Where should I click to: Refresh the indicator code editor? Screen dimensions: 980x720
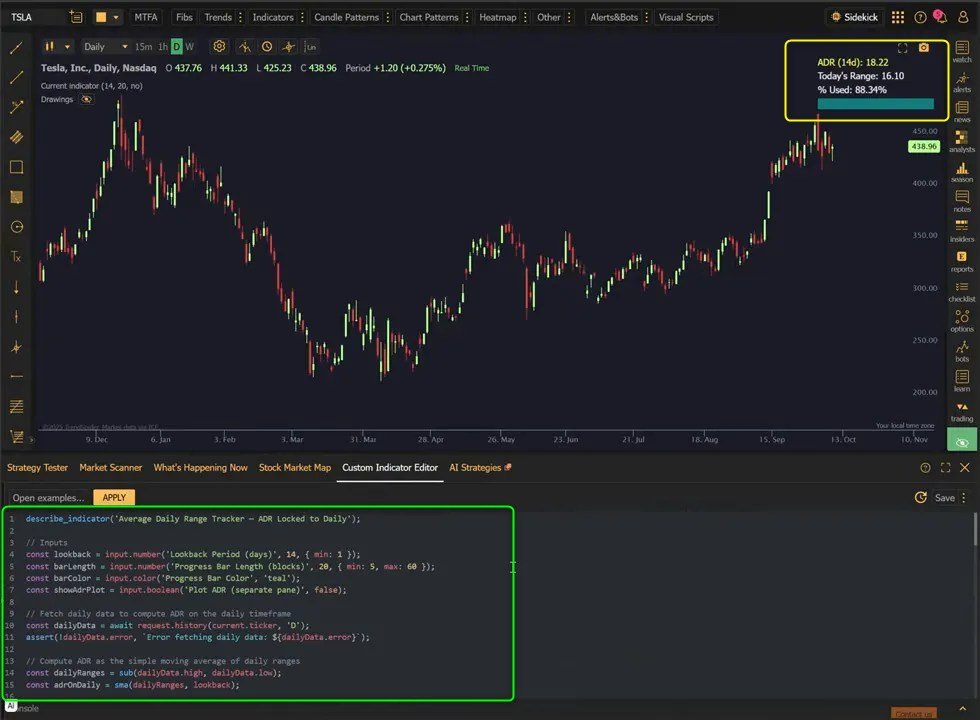pos(921,498)
